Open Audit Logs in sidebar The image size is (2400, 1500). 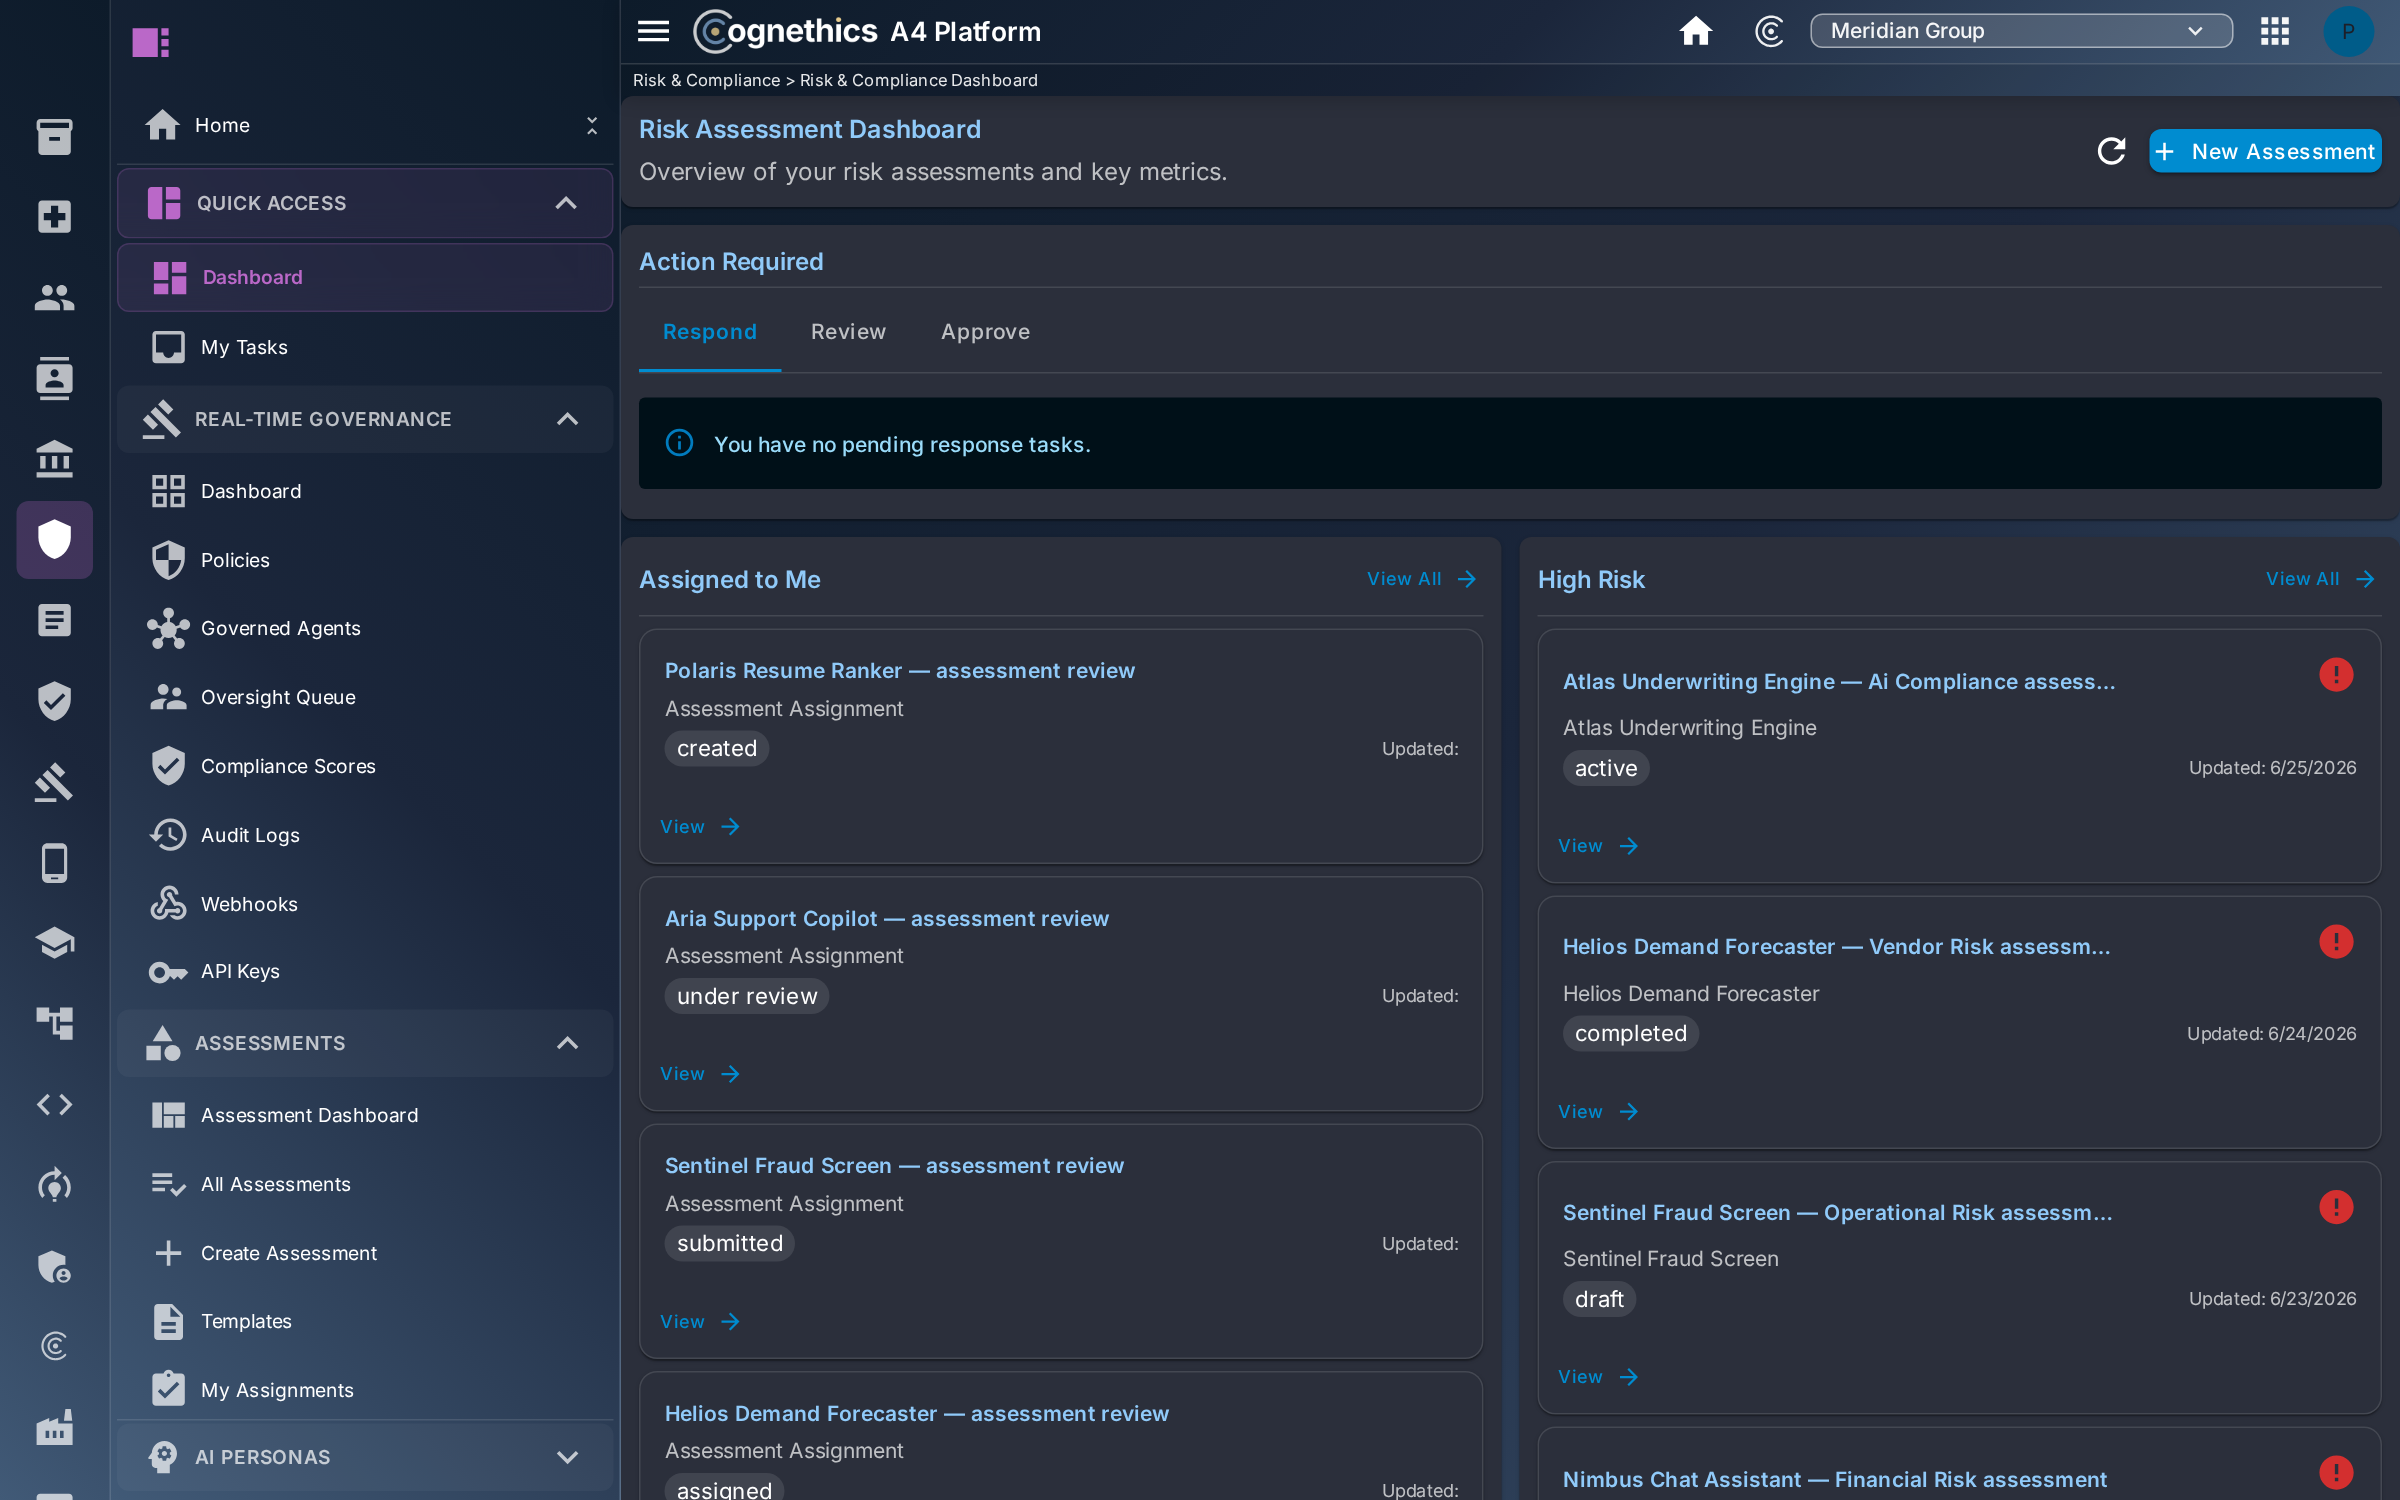click(364, 835)
